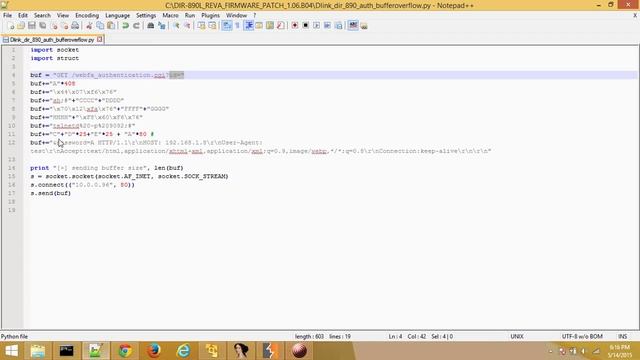640x360 pixels.
Task: Toggle synchronized vertical scrolling
Action: click(201, 26)
